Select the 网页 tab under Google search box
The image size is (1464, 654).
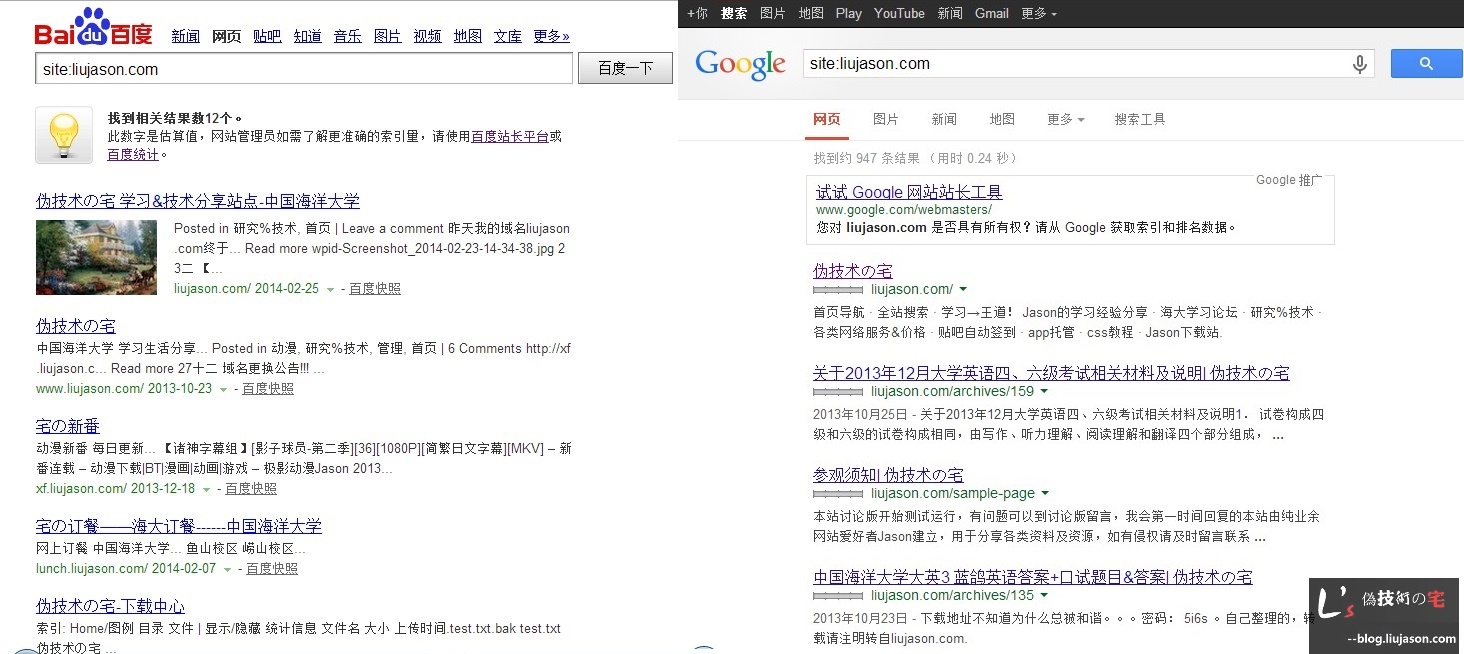click(827, 119)
